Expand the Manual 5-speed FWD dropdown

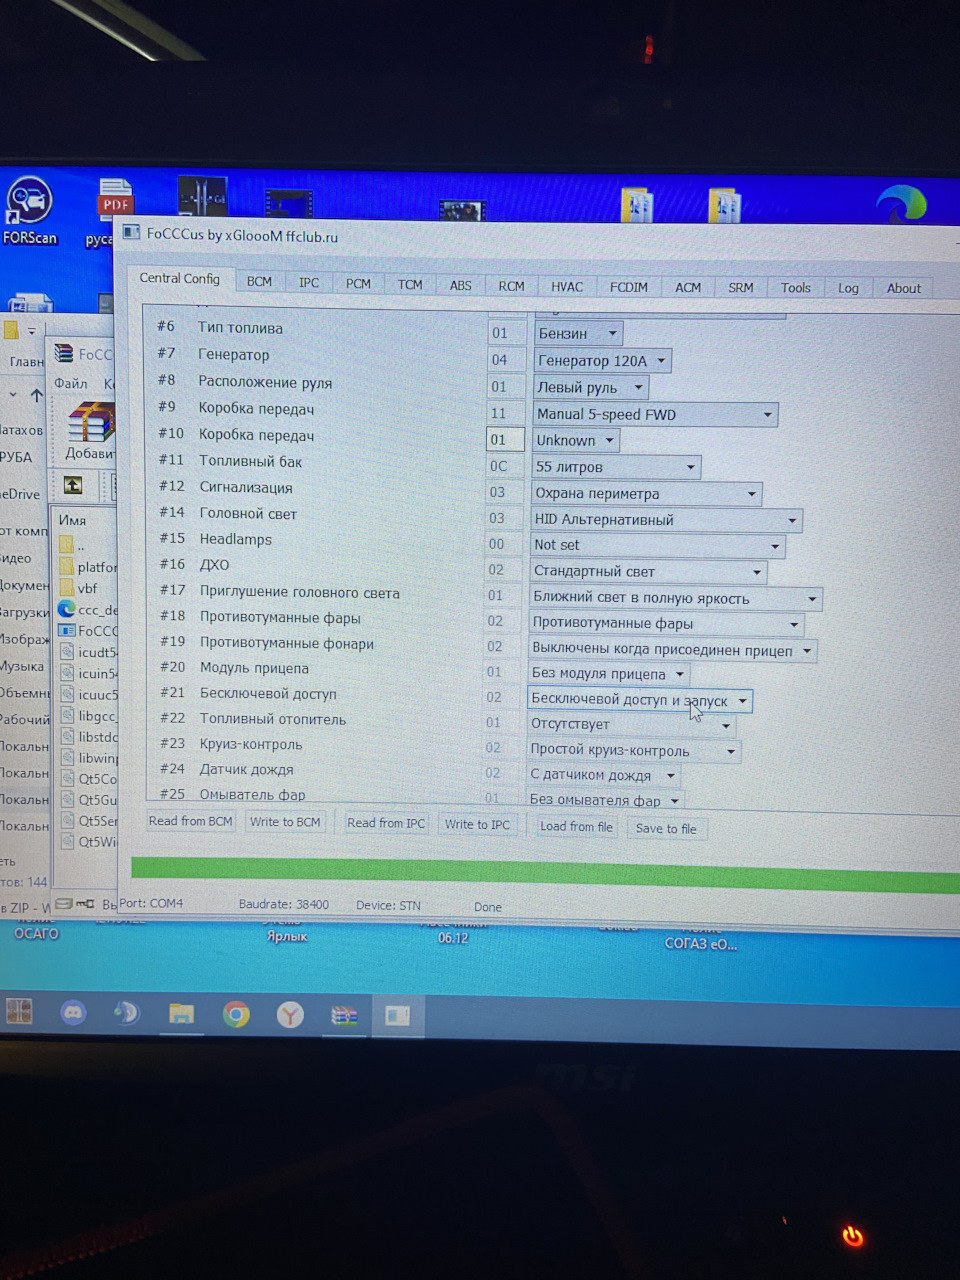pyautogui.click(x=655, y=414)
